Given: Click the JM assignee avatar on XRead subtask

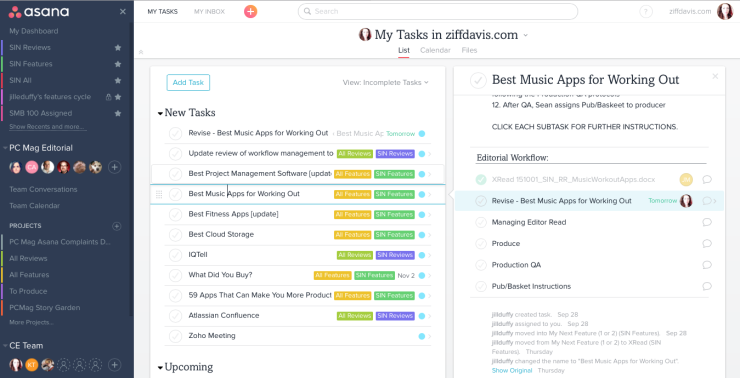Looking at the screenshot, I should point(686,179).
